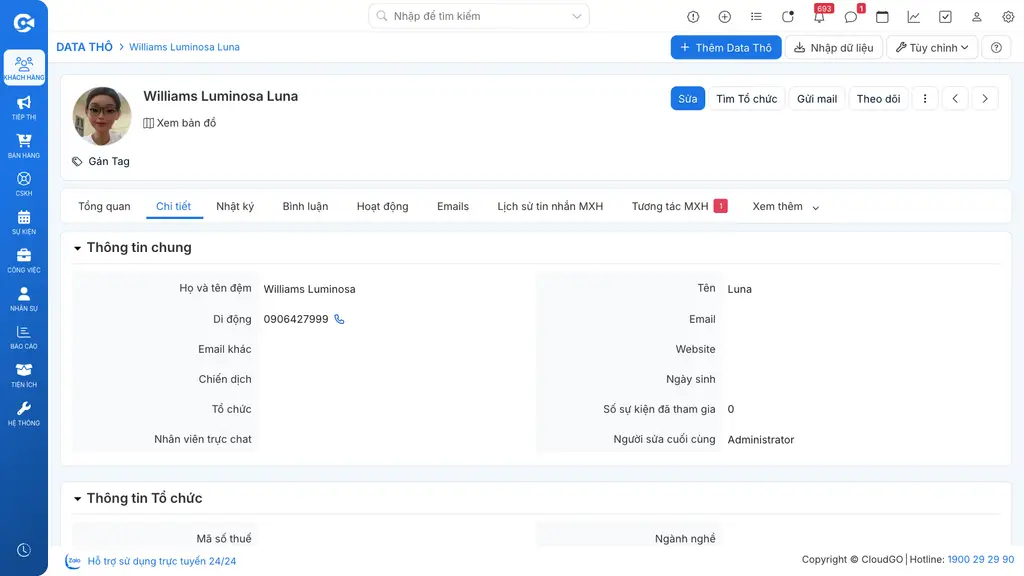Open the Nhật ký tab
The height and width of the screenshot is (576, 1024).
pos(235,206)
